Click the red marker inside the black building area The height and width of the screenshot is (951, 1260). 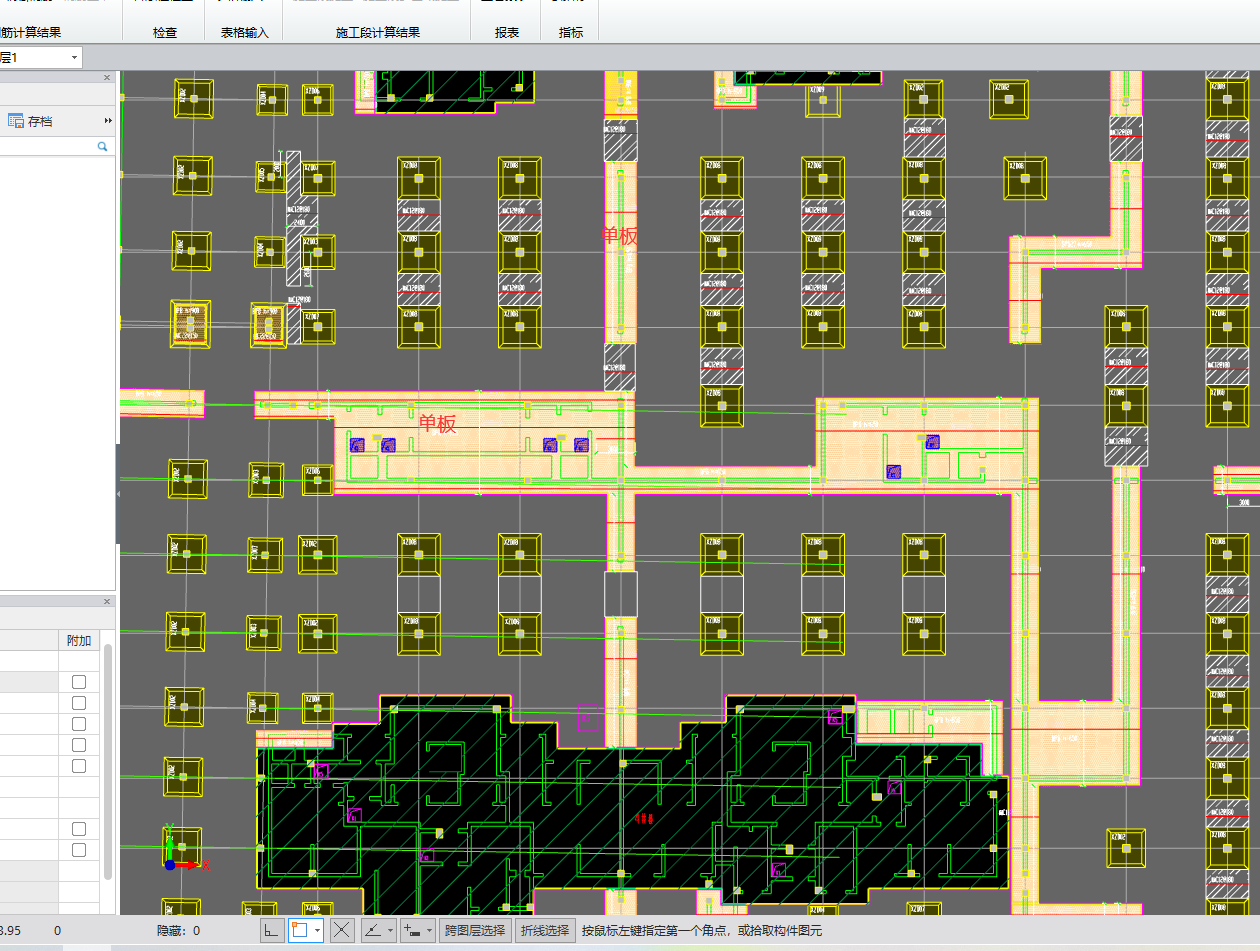click(645, 818)
